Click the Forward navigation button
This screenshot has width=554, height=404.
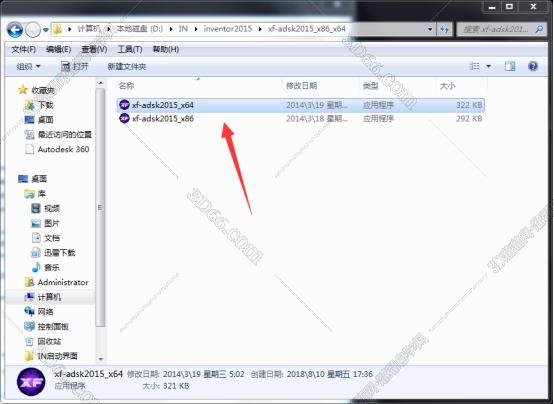33,30
